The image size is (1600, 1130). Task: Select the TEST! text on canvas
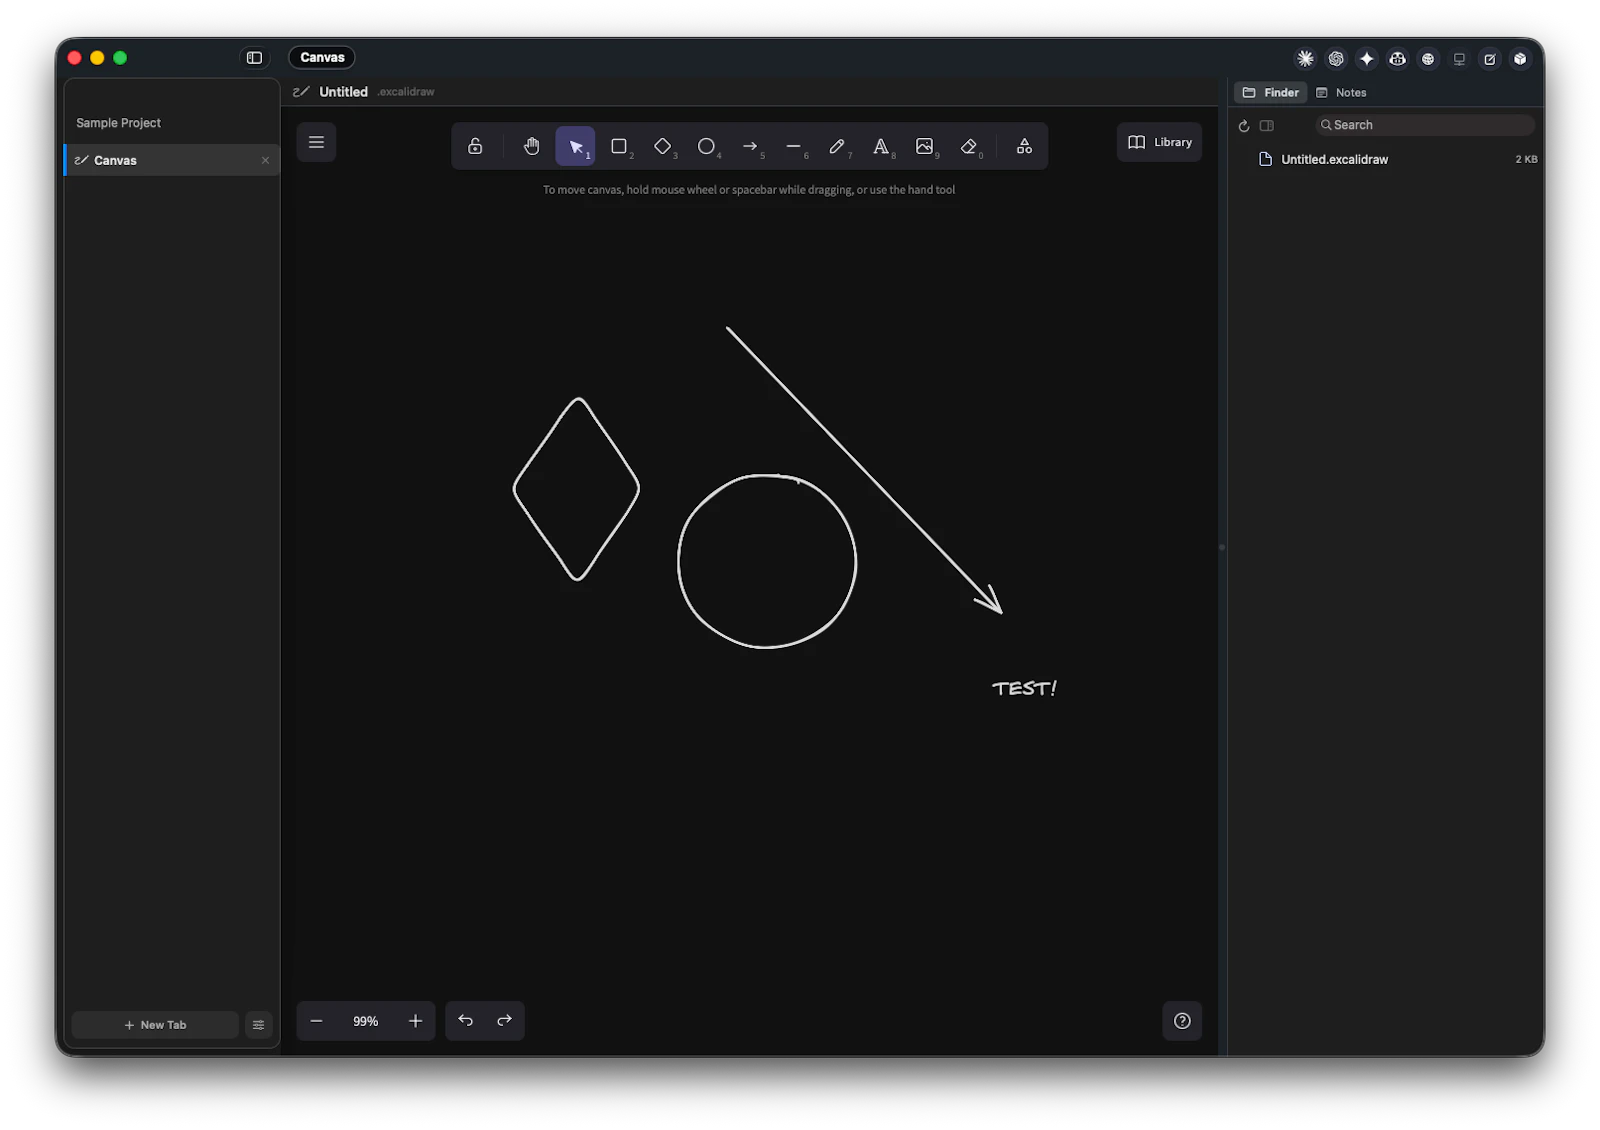pos(1024,688)
